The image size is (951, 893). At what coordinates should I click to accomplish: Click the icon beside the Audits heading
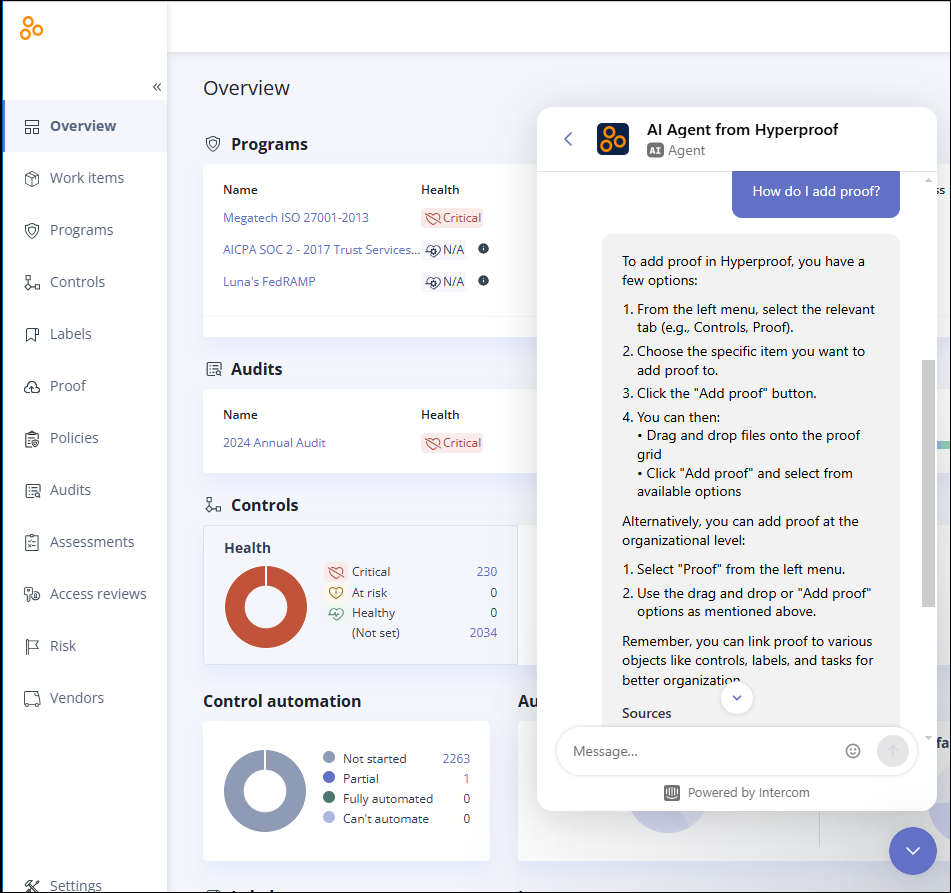[214, 369]
